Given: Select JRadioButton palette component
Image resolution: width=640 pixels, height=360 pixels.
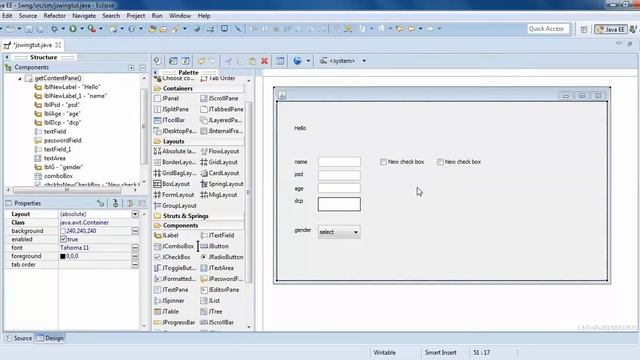Looking at the screenshot, I should (x=222, y=257).
